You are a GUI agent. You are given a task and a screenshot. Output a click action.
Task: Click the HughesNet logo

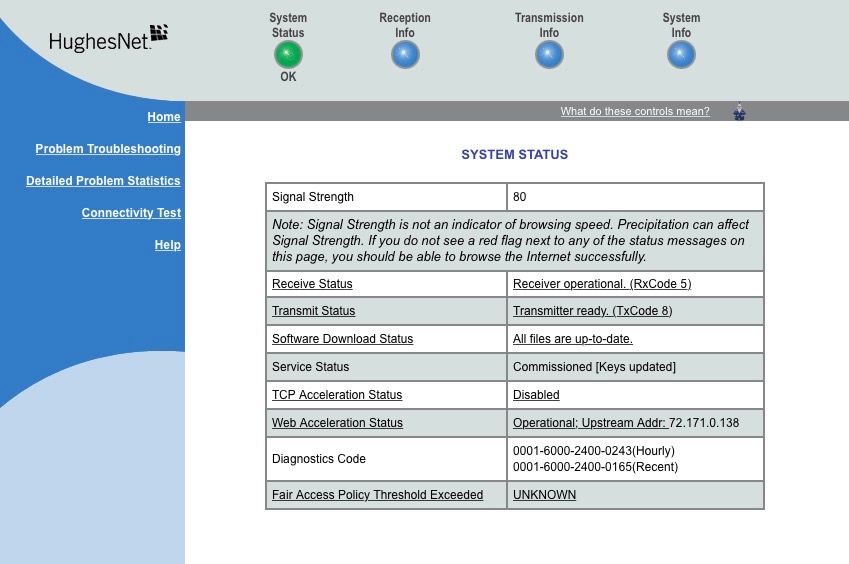click(108, 39)
